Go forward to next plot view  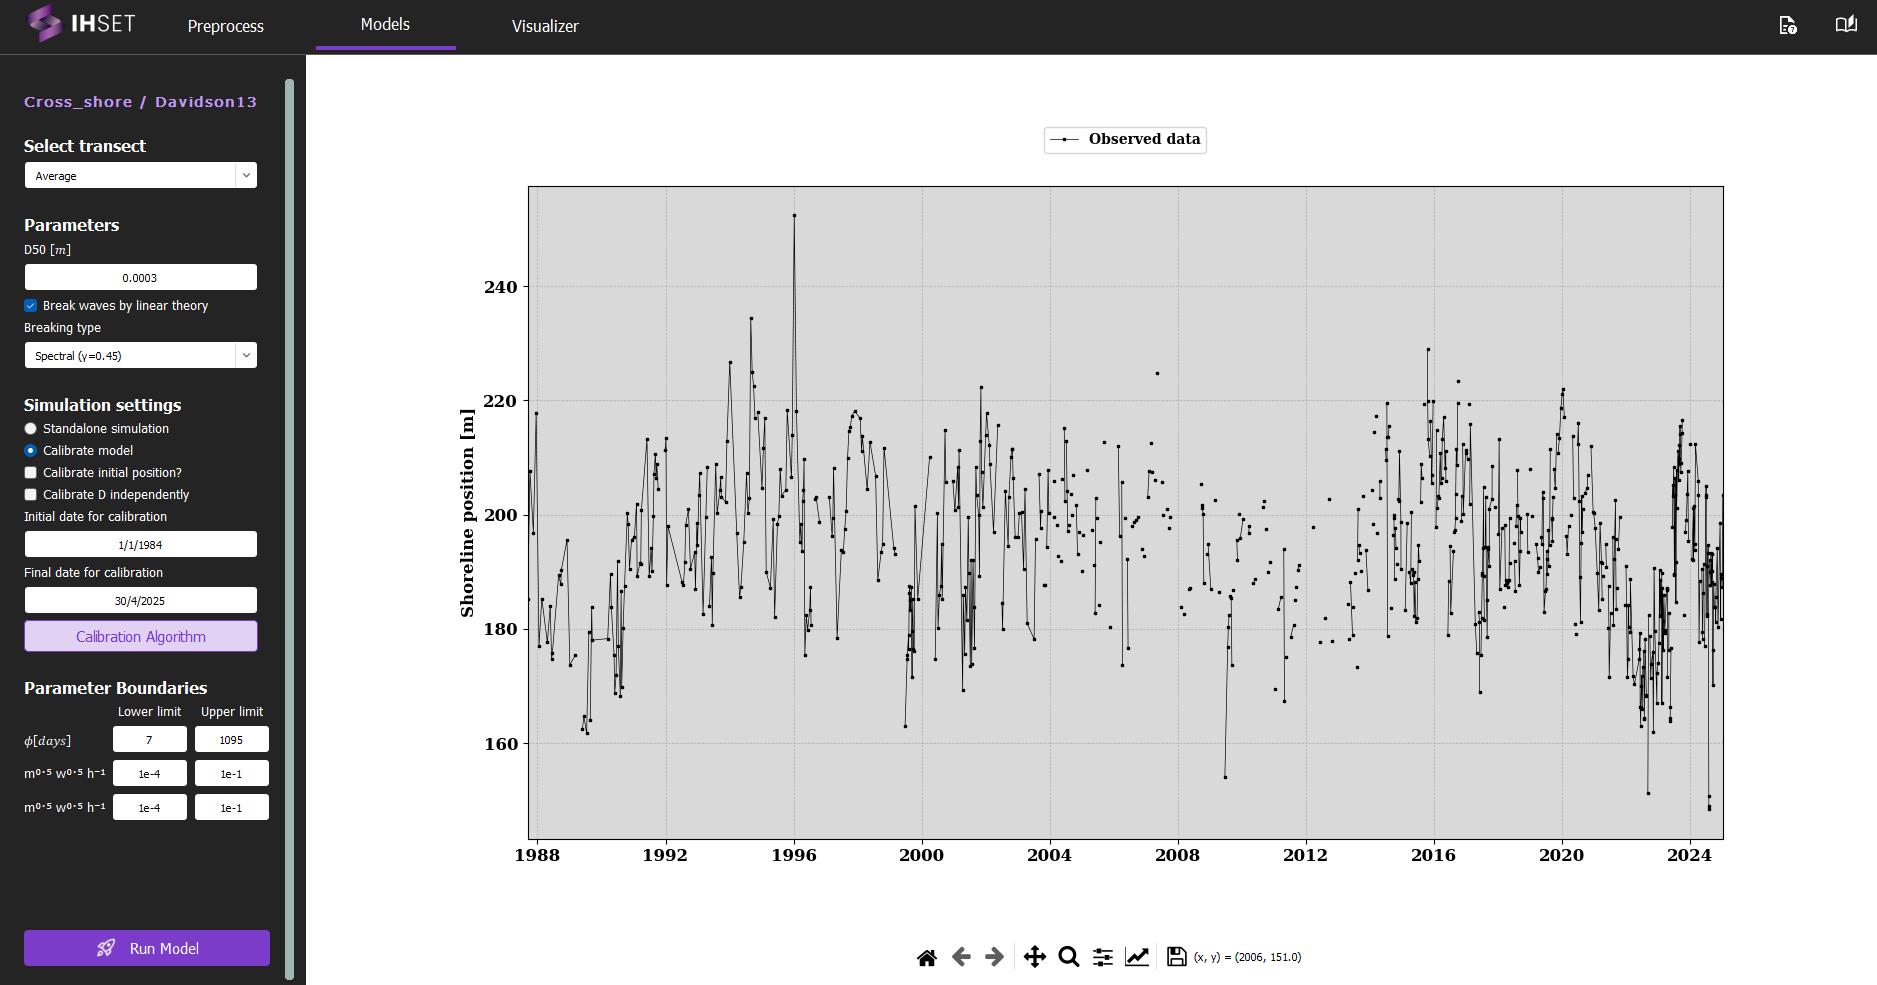click(993, 956)
